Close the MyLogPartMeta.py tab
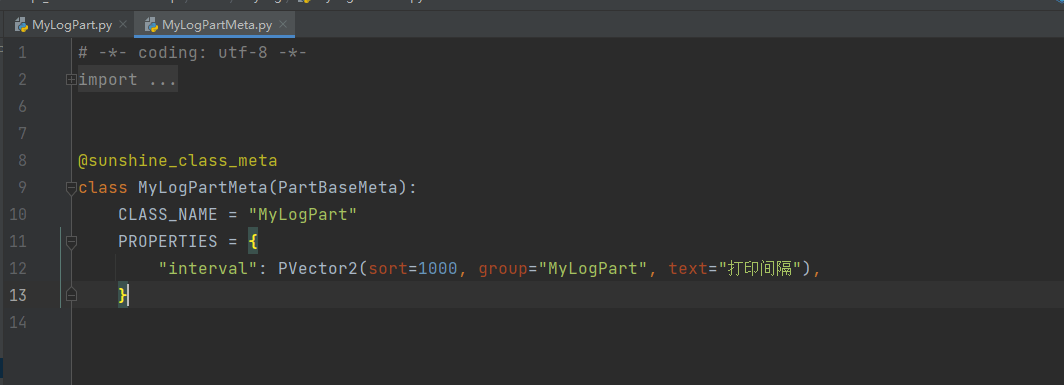 coord(284,24)
